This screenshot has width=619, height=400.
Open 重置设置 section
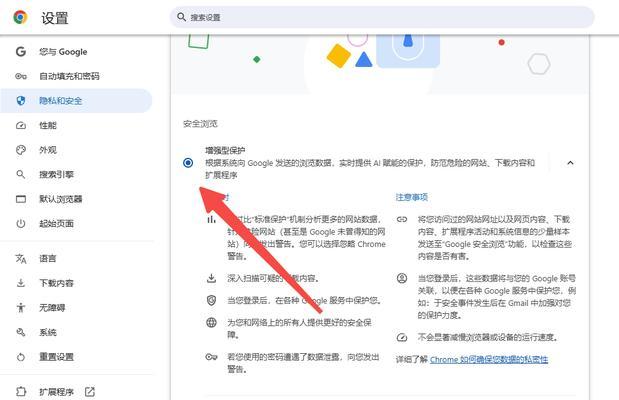(56, 357)
